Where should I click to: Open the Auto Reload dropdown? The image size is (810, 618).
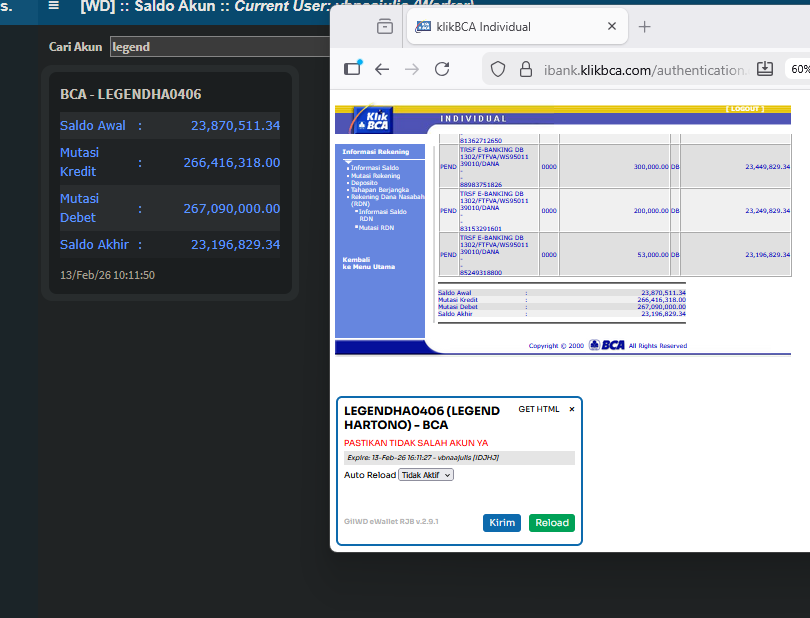tap(426, 475)
